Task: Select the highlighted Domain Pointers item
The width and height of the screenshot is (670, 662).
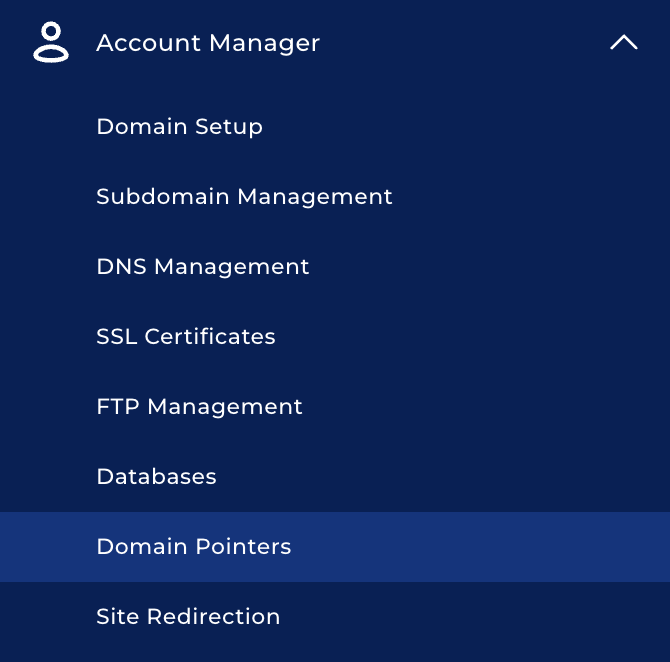Action: 194,547
